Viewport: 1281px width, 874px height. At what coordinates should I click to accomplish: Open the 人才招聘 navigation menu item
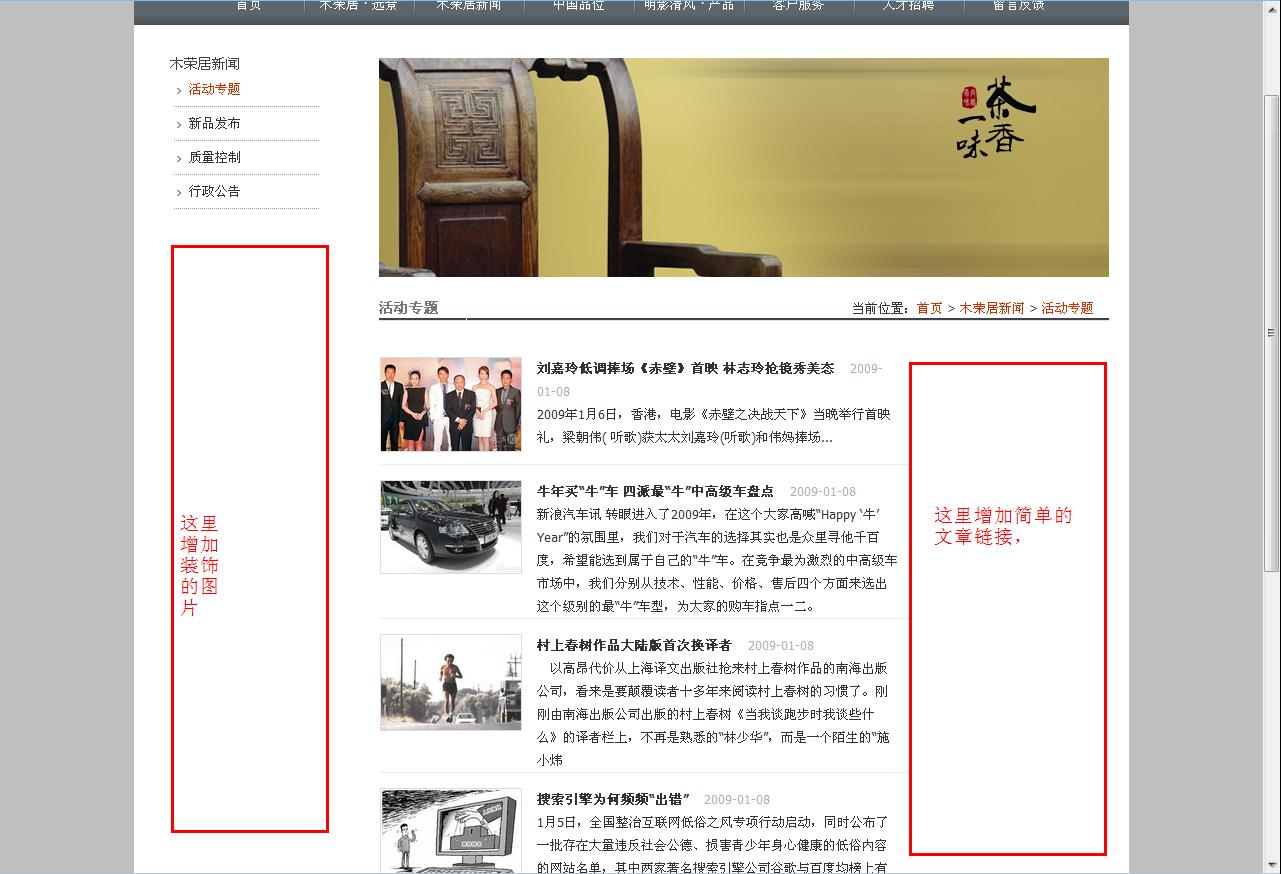[908, 6]
